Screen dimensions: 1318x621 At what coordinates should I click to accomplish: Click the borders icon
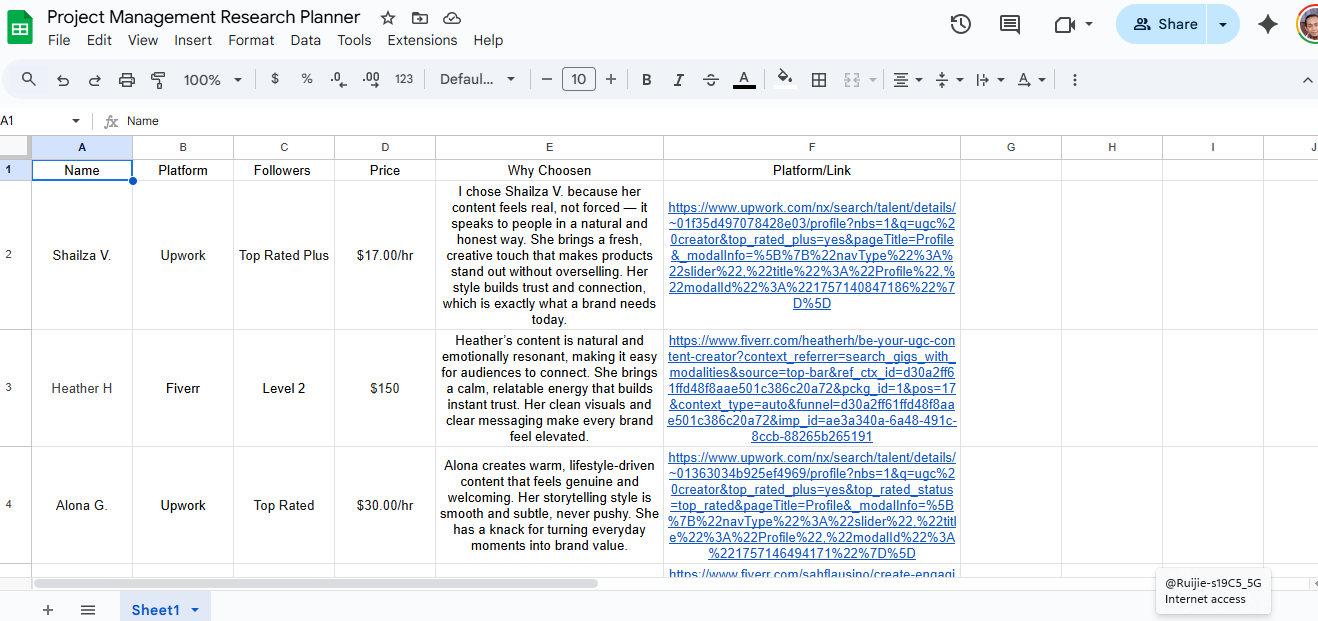[x=818, y=80]
